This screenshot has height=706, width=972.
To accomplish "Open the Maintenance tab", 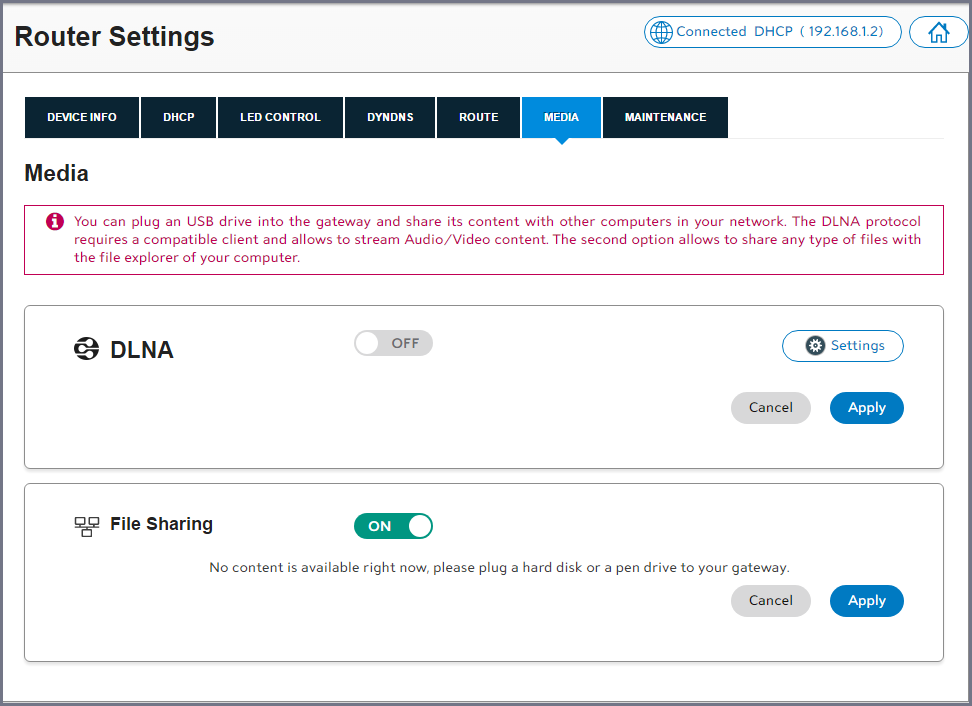I will [665, 117].
